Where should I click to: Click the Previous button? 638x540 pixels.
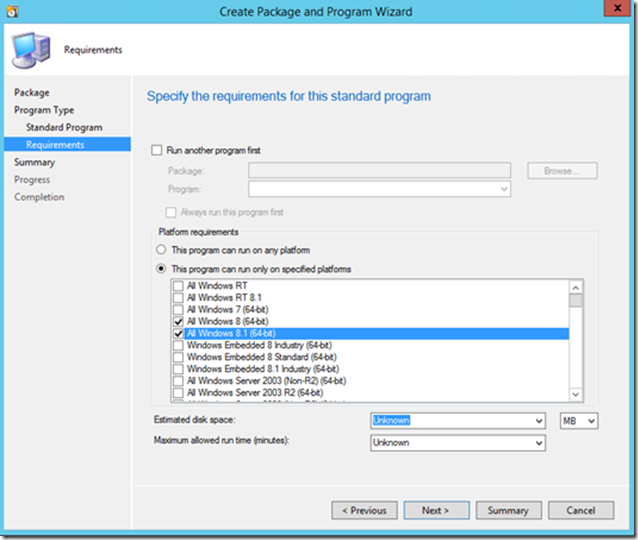(364, 510)
